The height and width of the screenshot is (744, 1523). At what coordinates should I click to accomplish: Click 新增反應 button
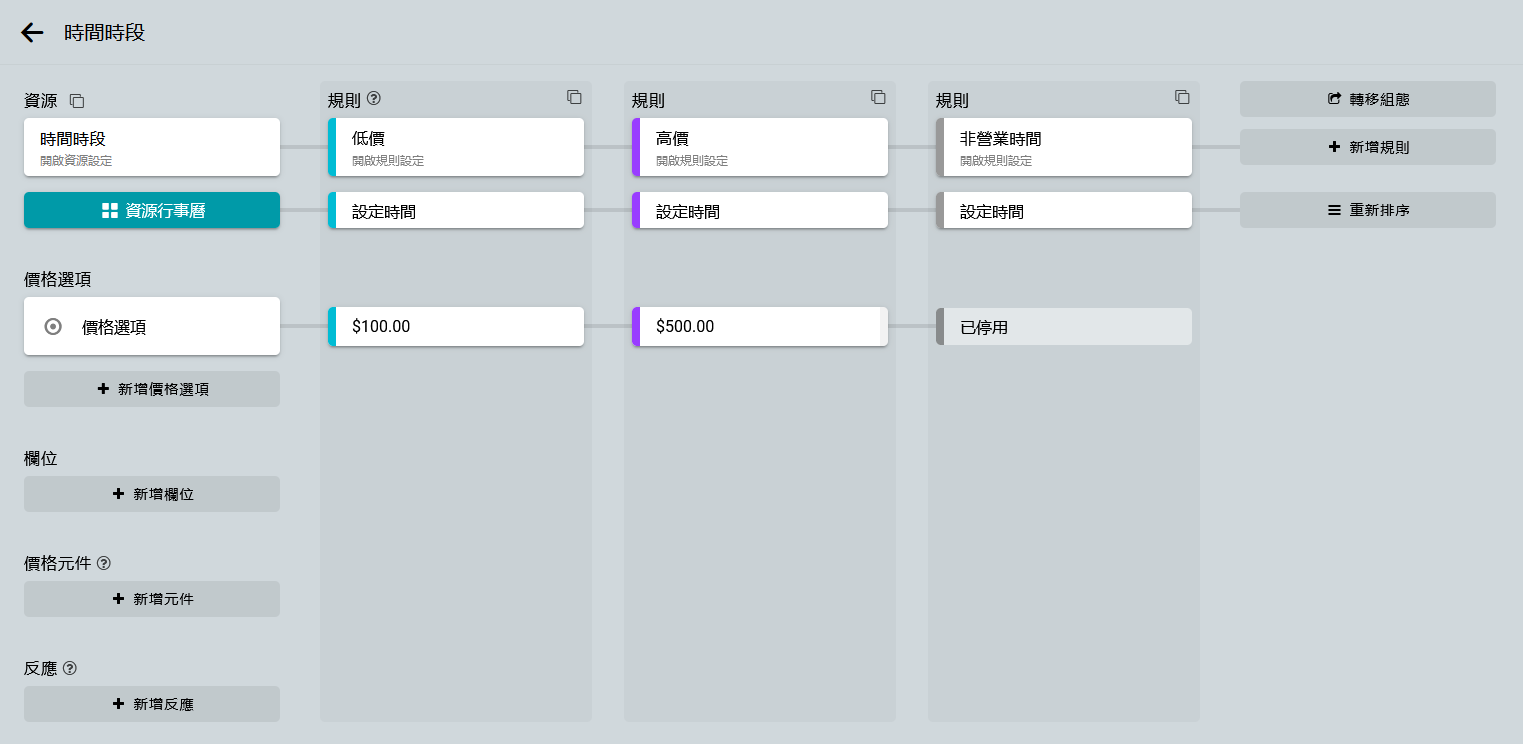coord(152,704)
